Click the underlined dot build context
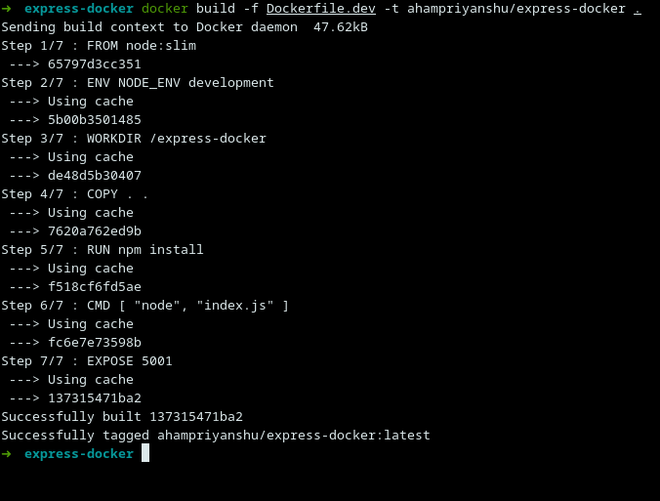This screenshot has height=501, width=660. pyautogui.click(x=637, y=9)
